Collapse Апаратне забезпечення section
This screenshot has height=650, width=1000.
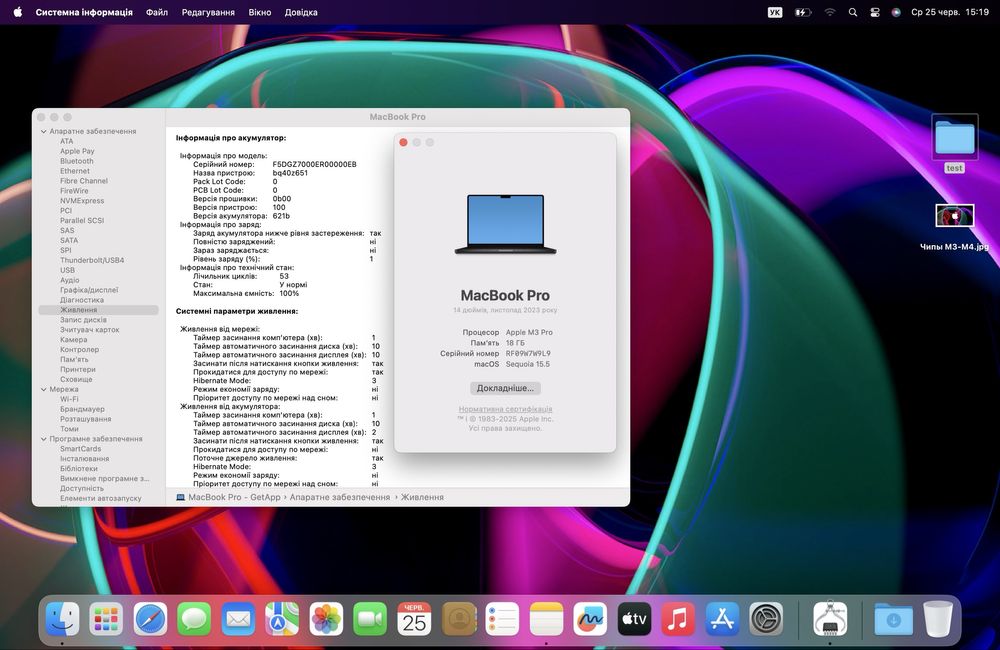click(x=43, y=131)
